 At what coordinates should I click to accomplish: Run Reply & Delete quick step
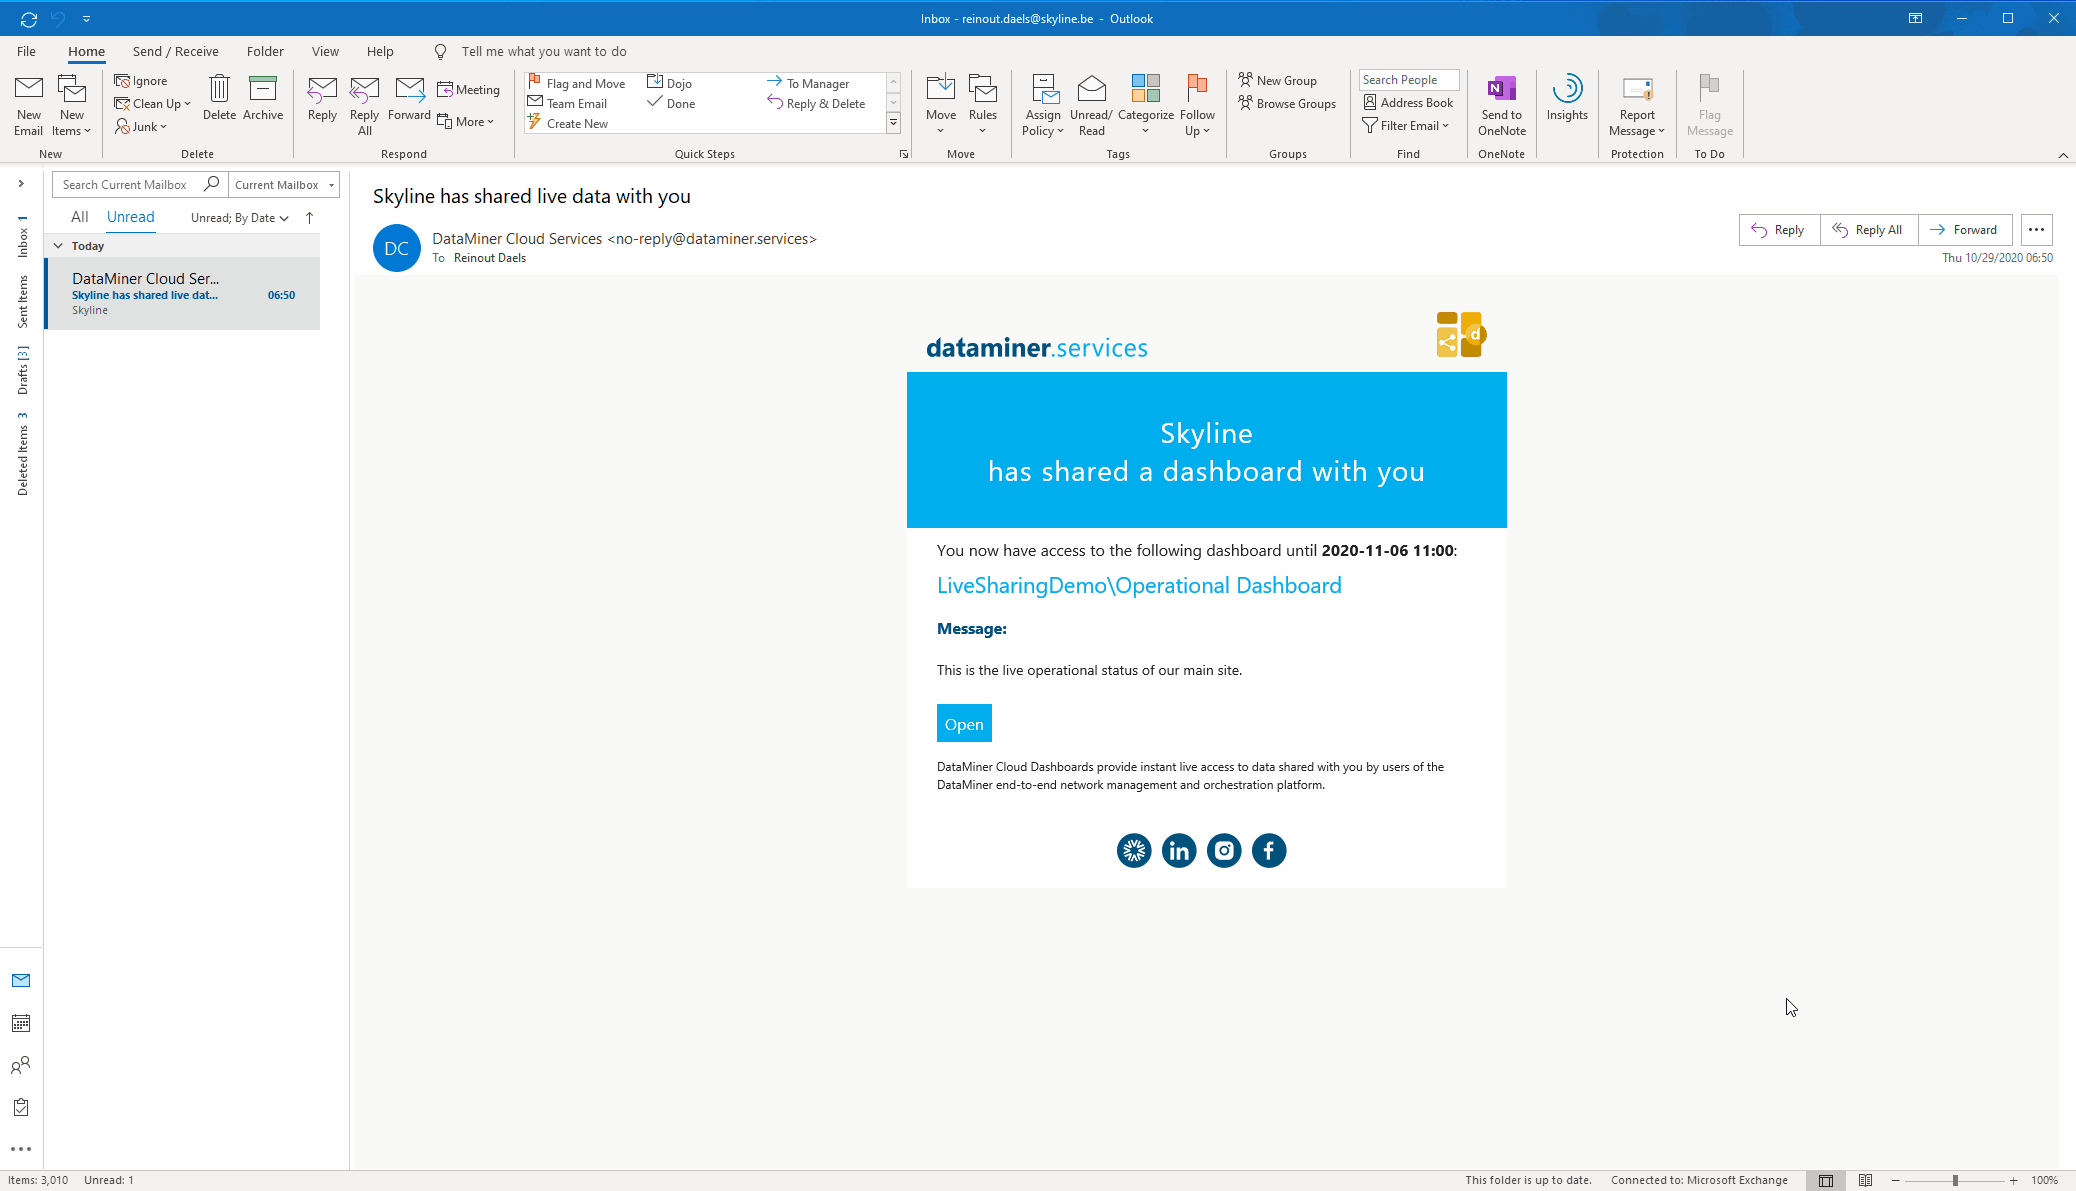click(x=817, y=104)
